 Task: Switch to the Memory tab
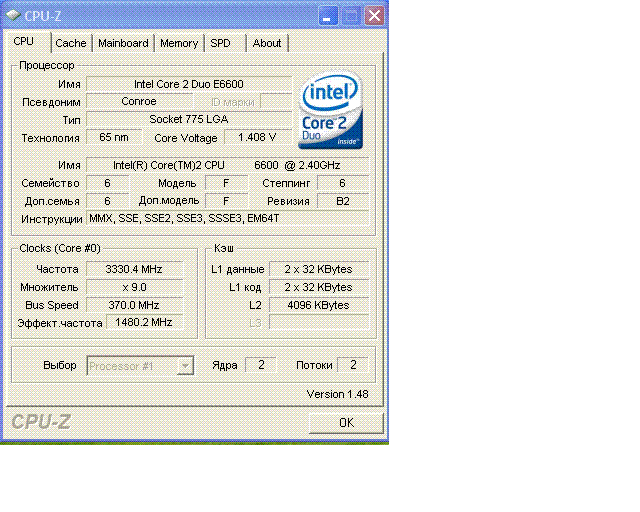click(179, 43)
